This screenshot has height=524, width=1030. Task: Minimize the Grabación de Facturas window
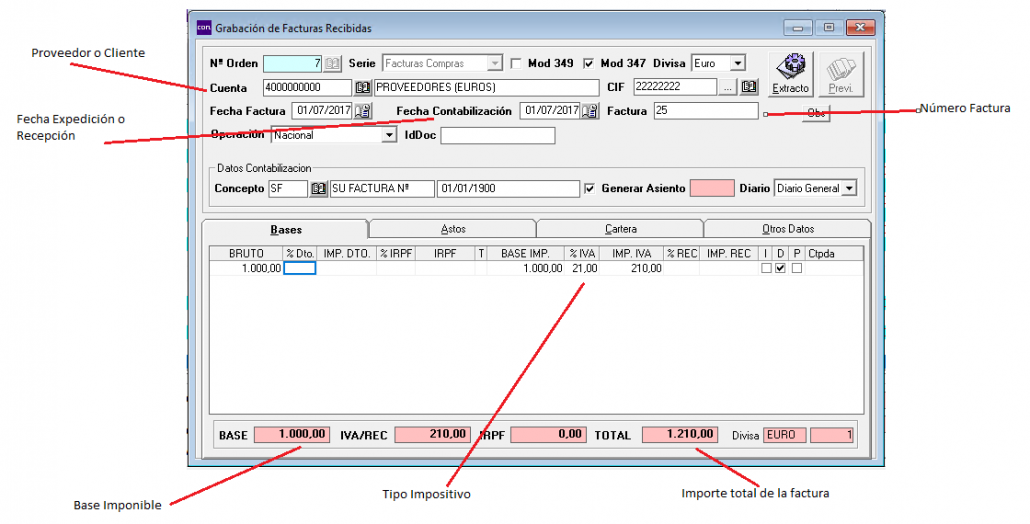(x=798, y=28)
